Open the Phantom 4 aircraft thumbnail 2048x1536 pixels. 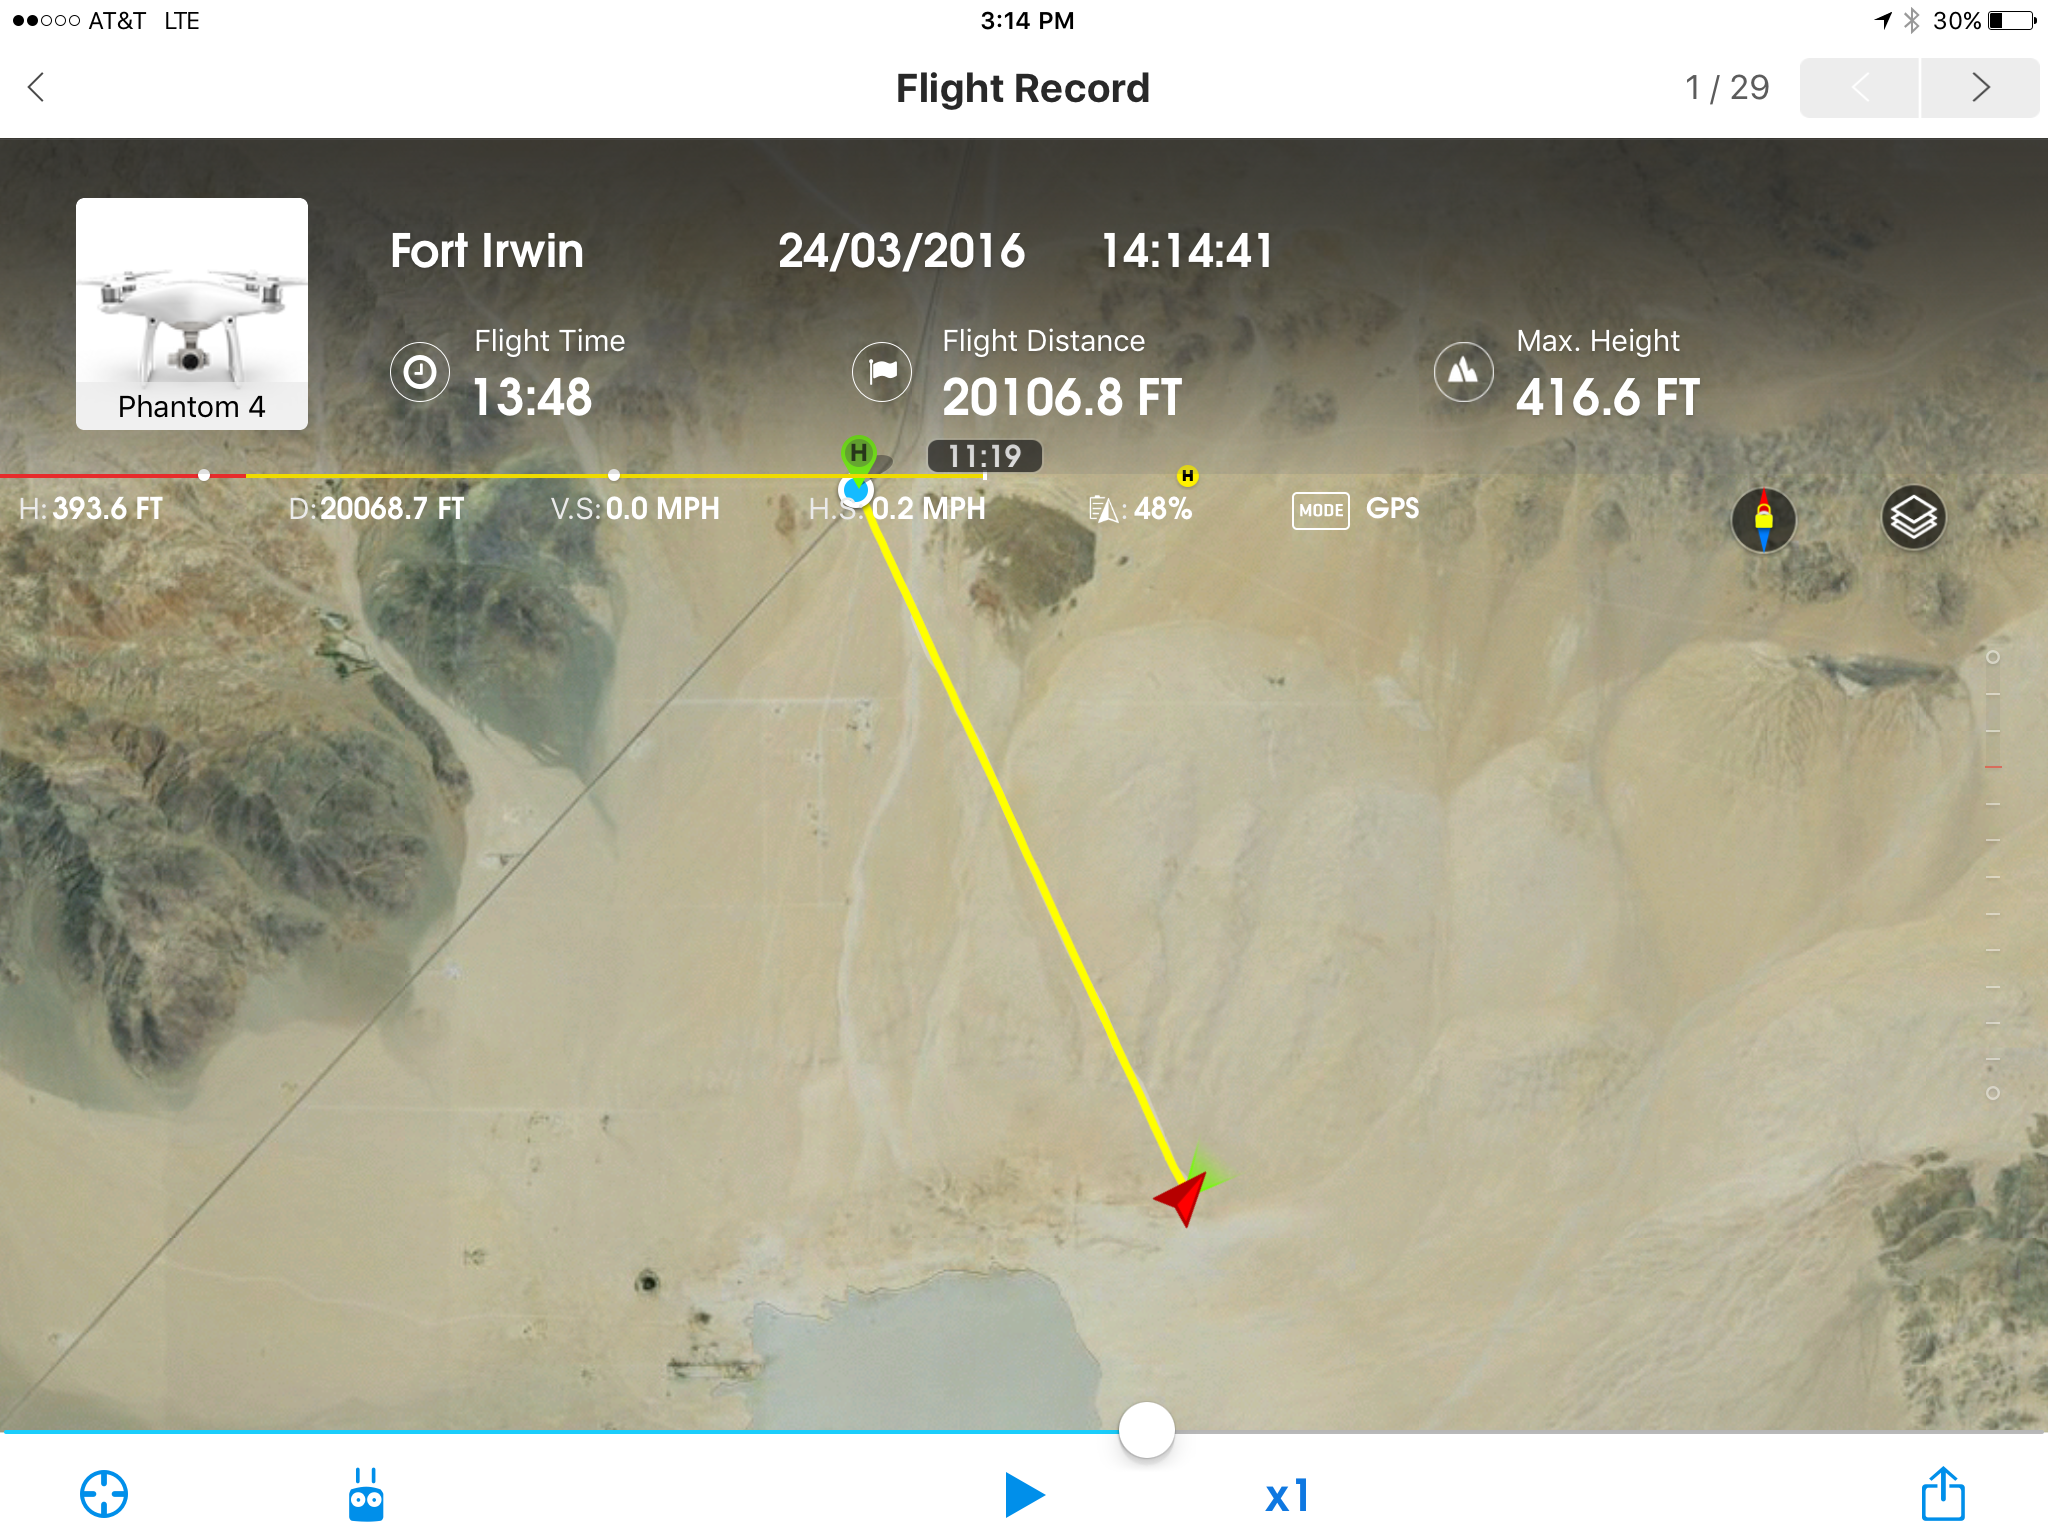click(x=192, y=314)
